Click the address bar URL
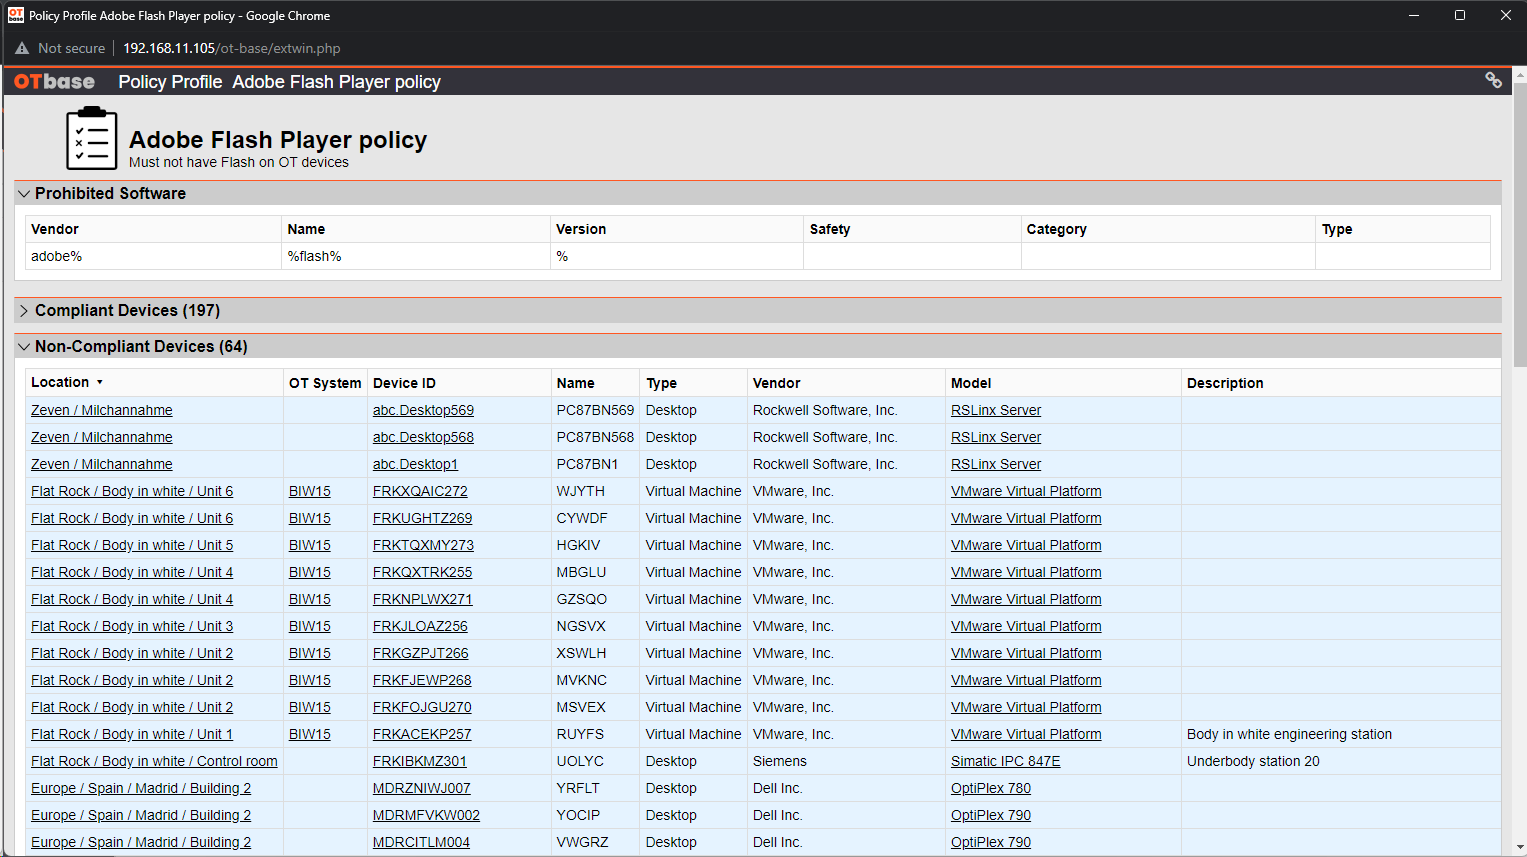 231,48
